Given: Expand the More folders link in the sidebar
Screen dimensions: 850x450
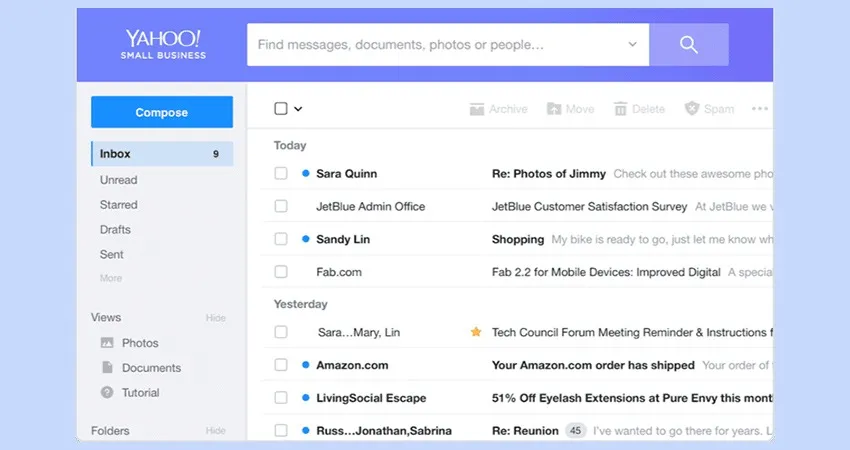Looking at the screenshot, I should (x=111, y=278).
